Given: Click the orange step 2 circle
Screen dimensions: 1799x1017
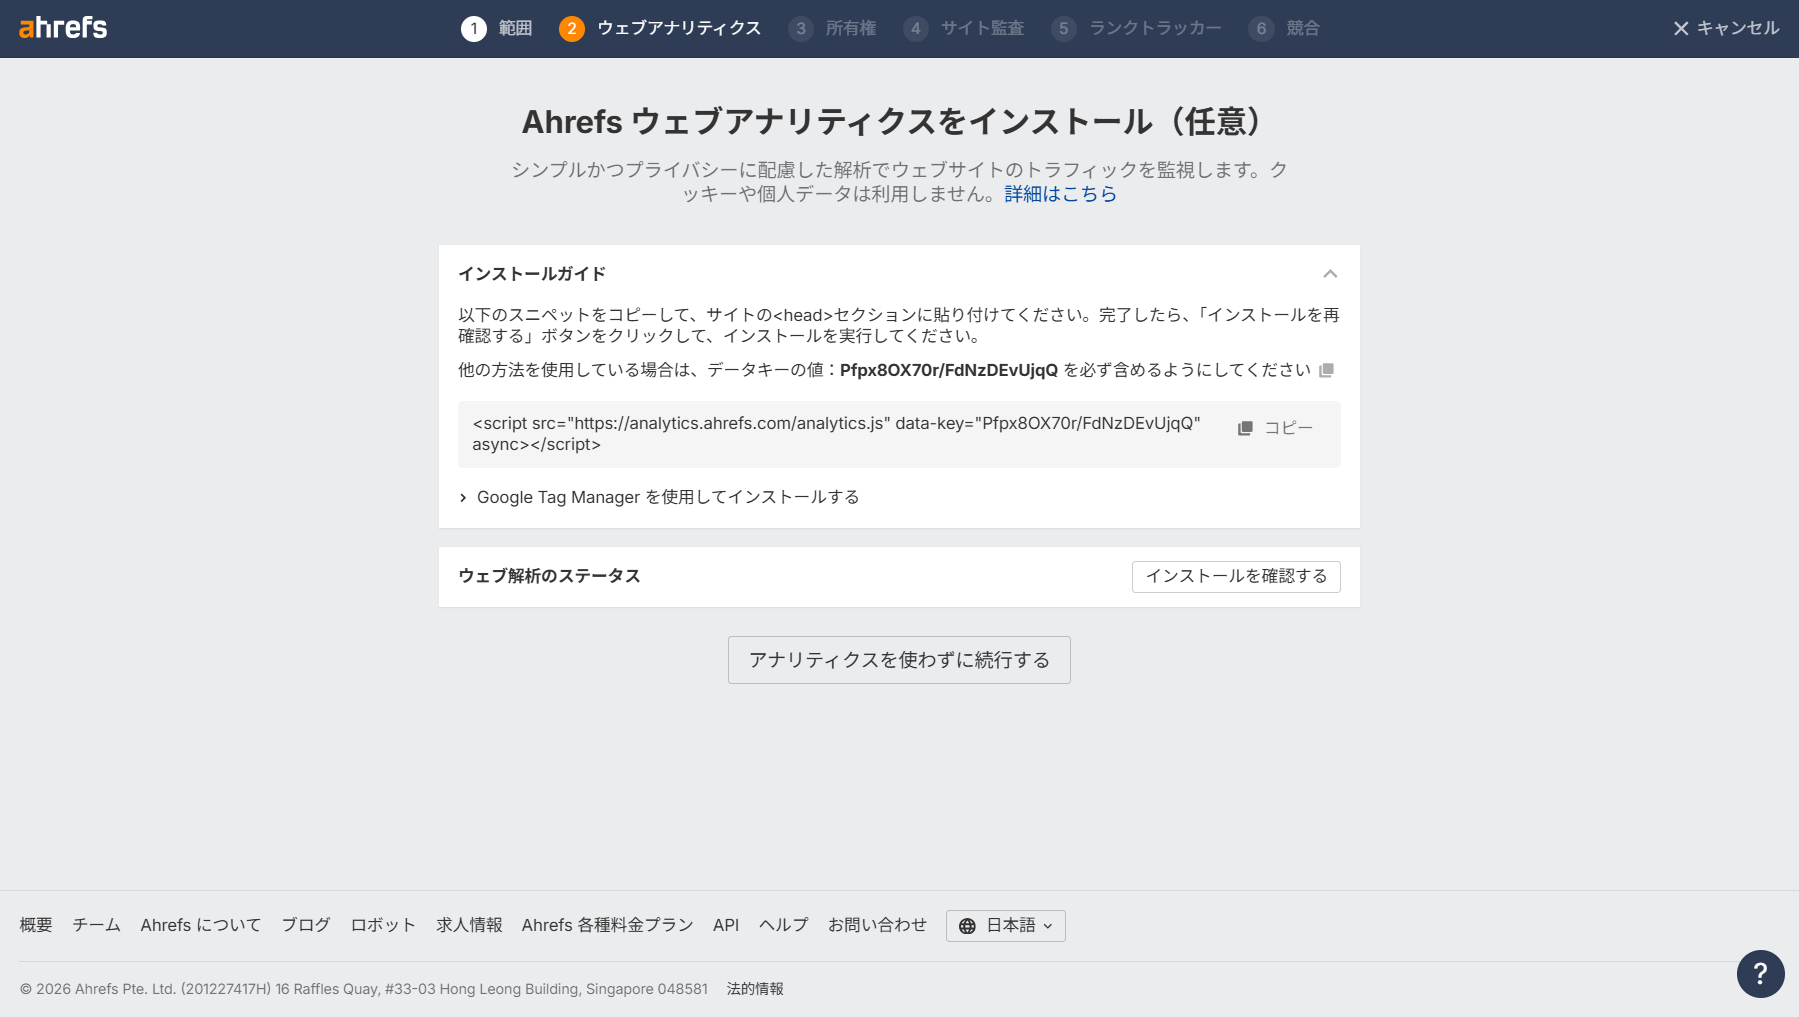Looking at the screenshot, I should coord(571,29).
